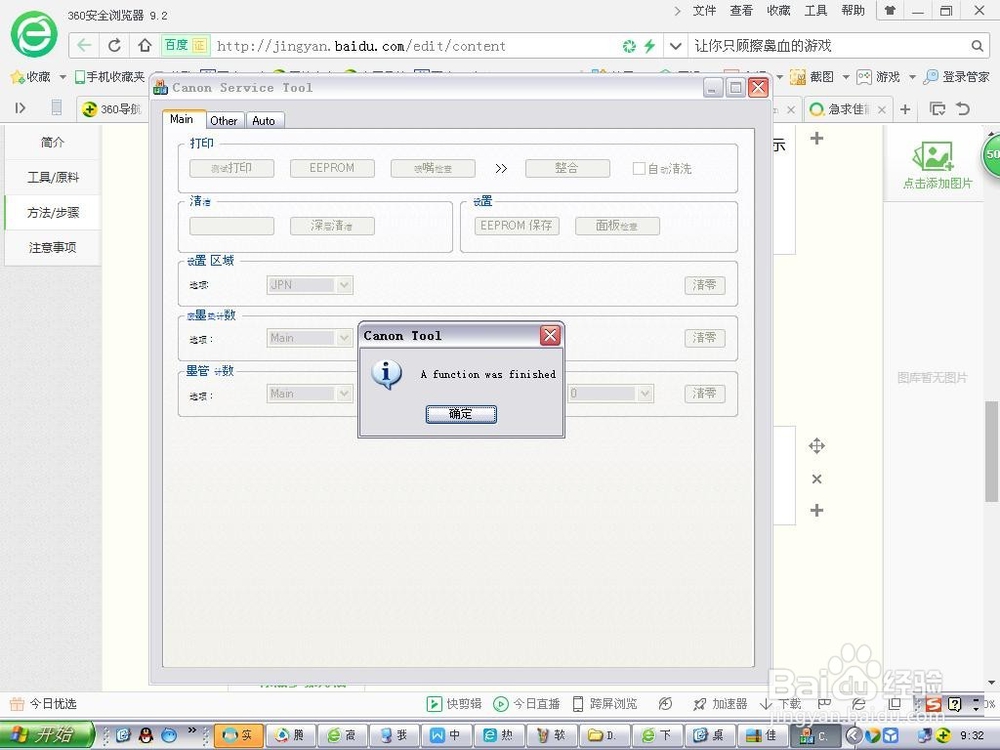
Task: Select 注意事项 in the left sidebar
Action: [x=52, y=247]
